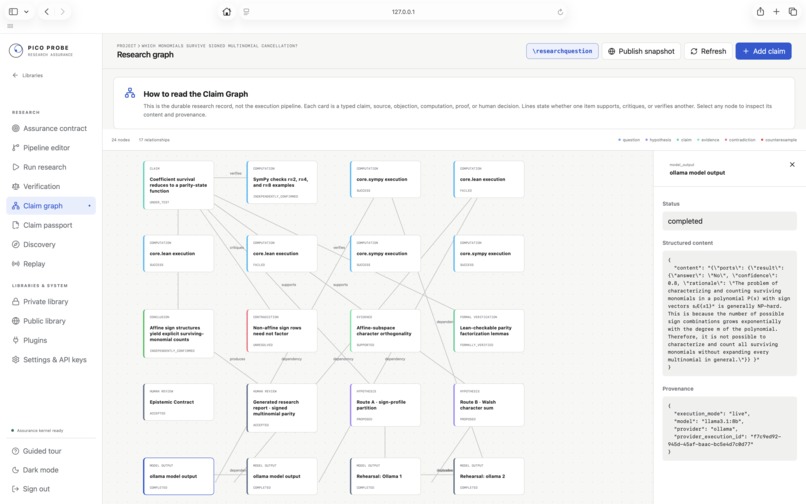Click the Dark mode moon icon

[x=15, y=470]
